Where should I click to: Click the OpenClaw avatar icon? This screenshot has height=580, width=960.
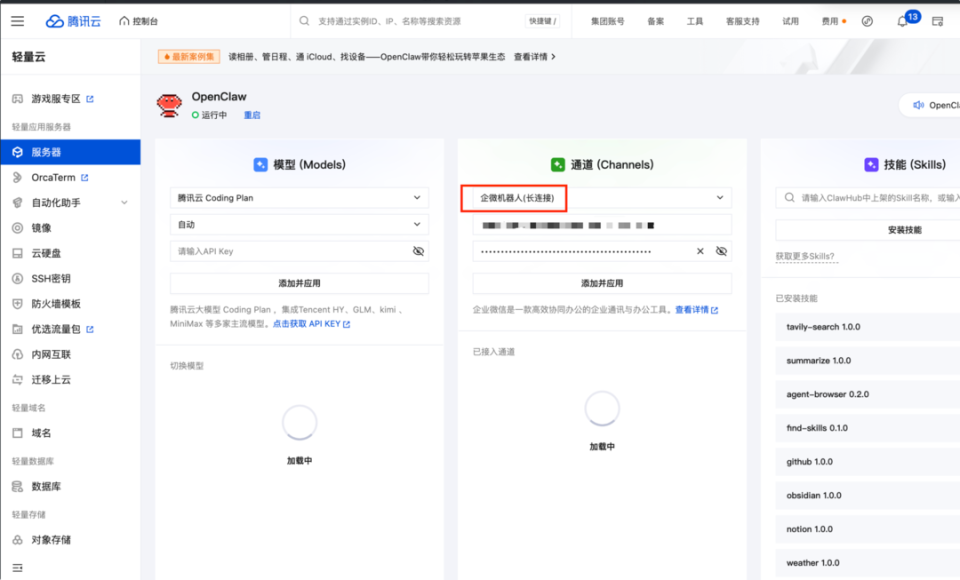pyautogui.click(x=169, y=104)
